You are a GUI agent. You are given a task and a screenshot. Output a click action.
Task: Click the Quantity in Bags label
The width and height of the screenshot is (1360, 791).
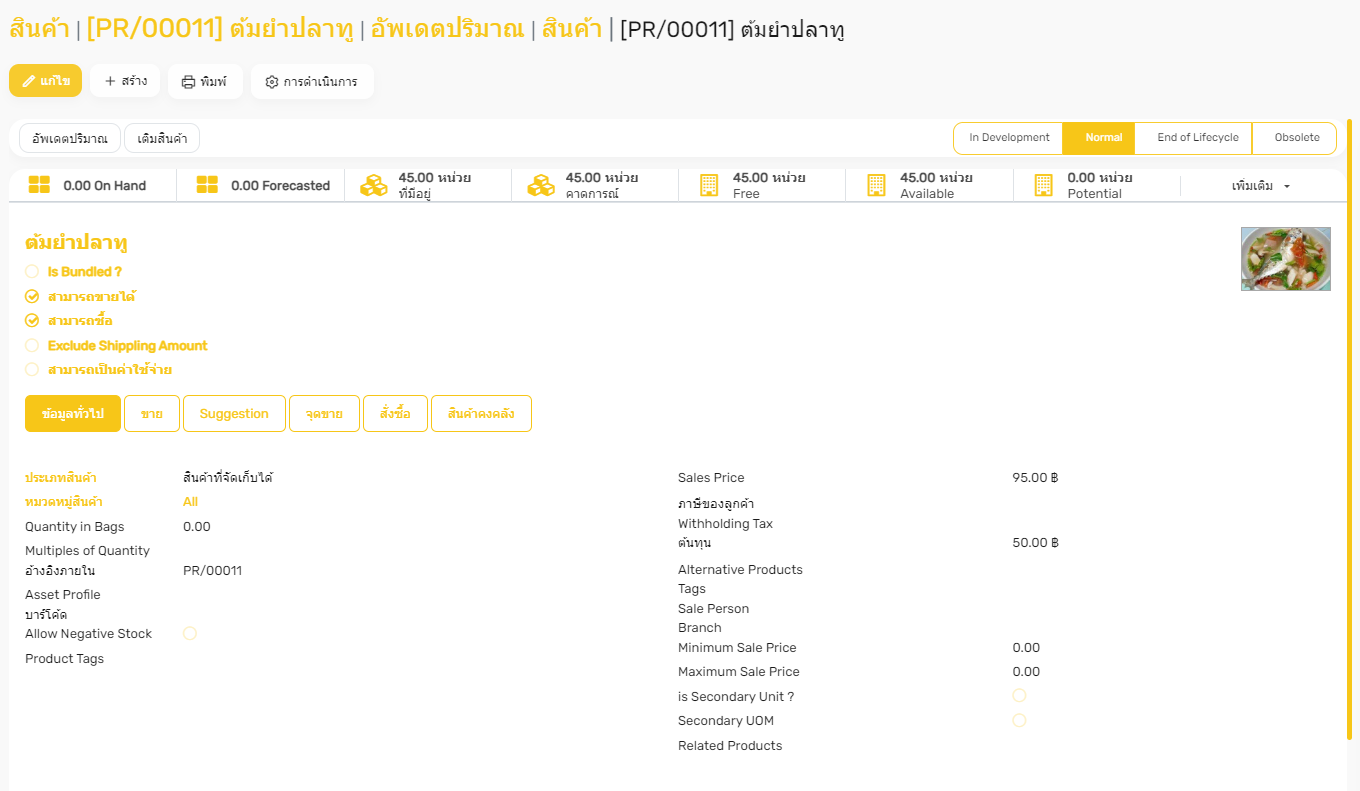tap(75, 527)
